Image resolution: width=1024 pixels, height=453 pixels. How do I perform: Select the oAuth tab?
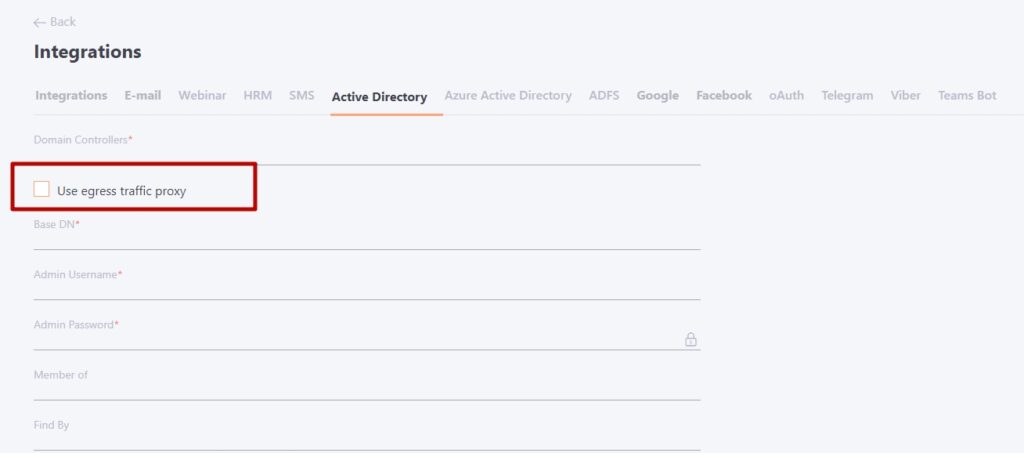(786, 95)
